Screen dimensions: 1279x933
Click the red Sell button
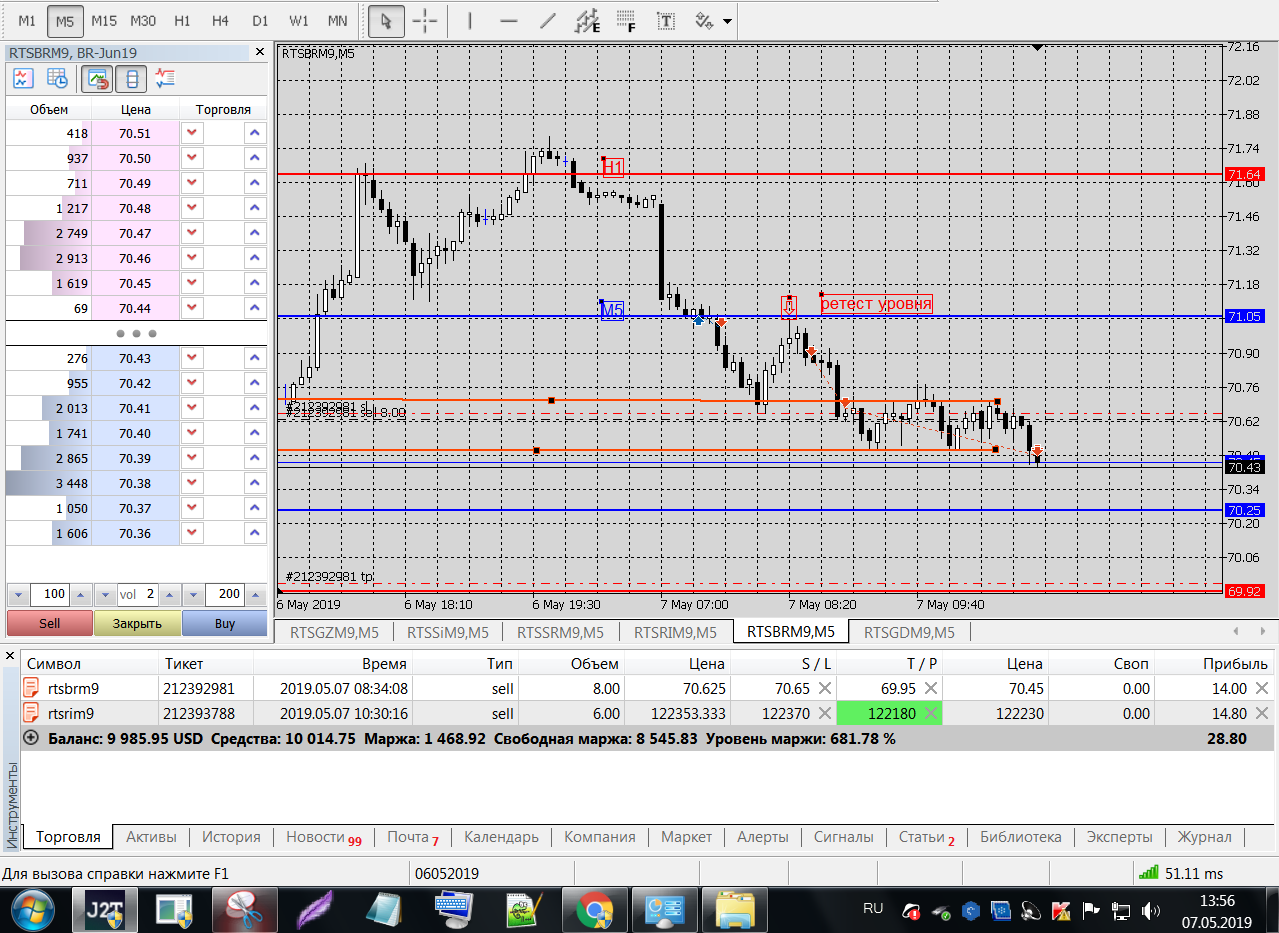tap(49, 623)
